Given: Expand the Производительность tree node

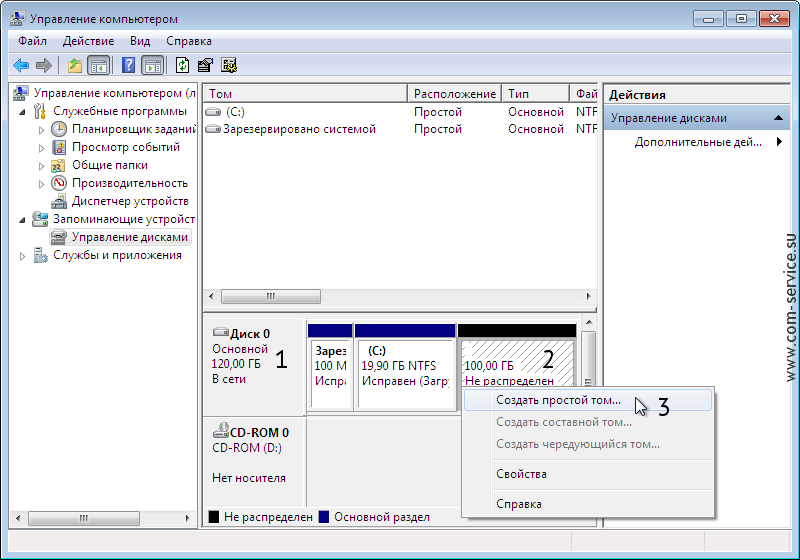Looking at the screenshot, I should [x=41, y=184].
